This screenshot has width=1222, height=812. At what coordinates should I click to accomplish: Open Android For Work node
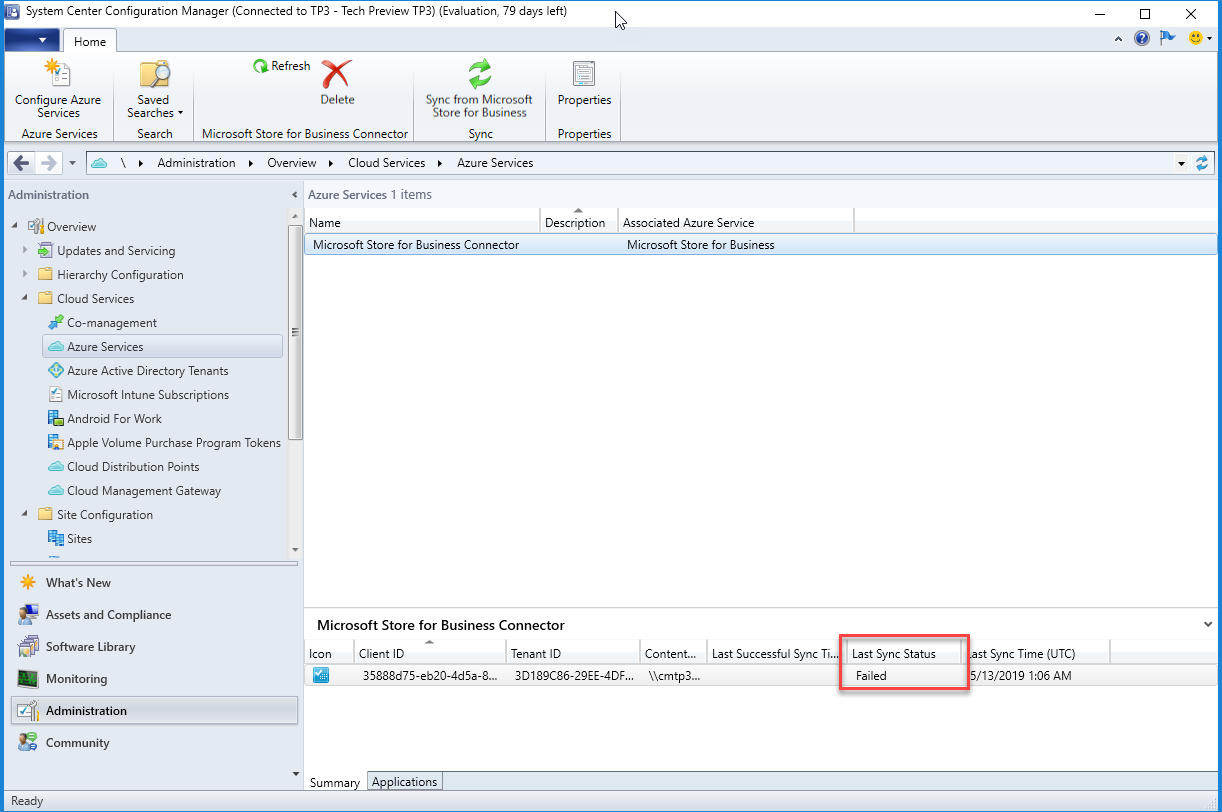pyautogui.click(x=114, y=419)
